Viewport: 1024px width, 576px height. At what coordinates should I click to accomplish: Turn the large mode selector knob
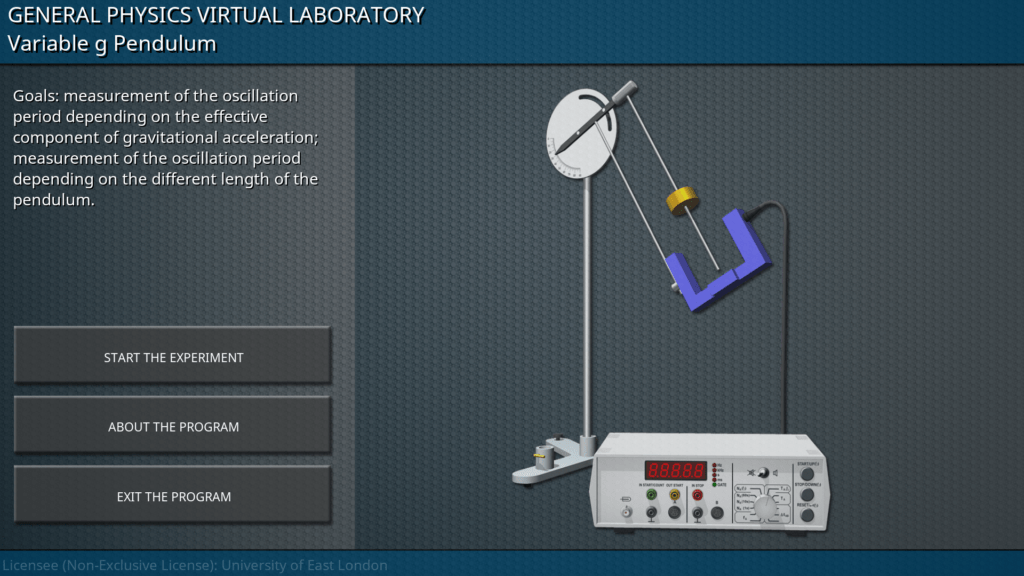point(765,507)
